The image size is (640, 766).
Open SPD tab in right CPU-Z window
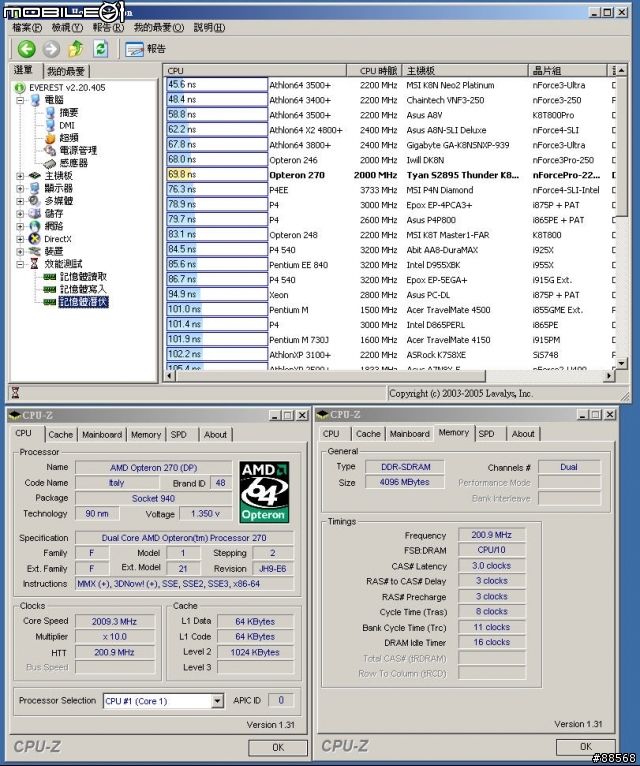487,433
